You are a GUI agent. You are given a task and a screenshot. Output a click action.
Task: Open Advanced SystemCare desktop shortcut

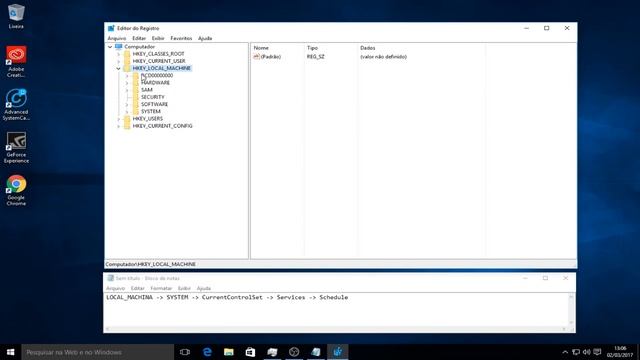pyautogui.click(x=16, y=104)
